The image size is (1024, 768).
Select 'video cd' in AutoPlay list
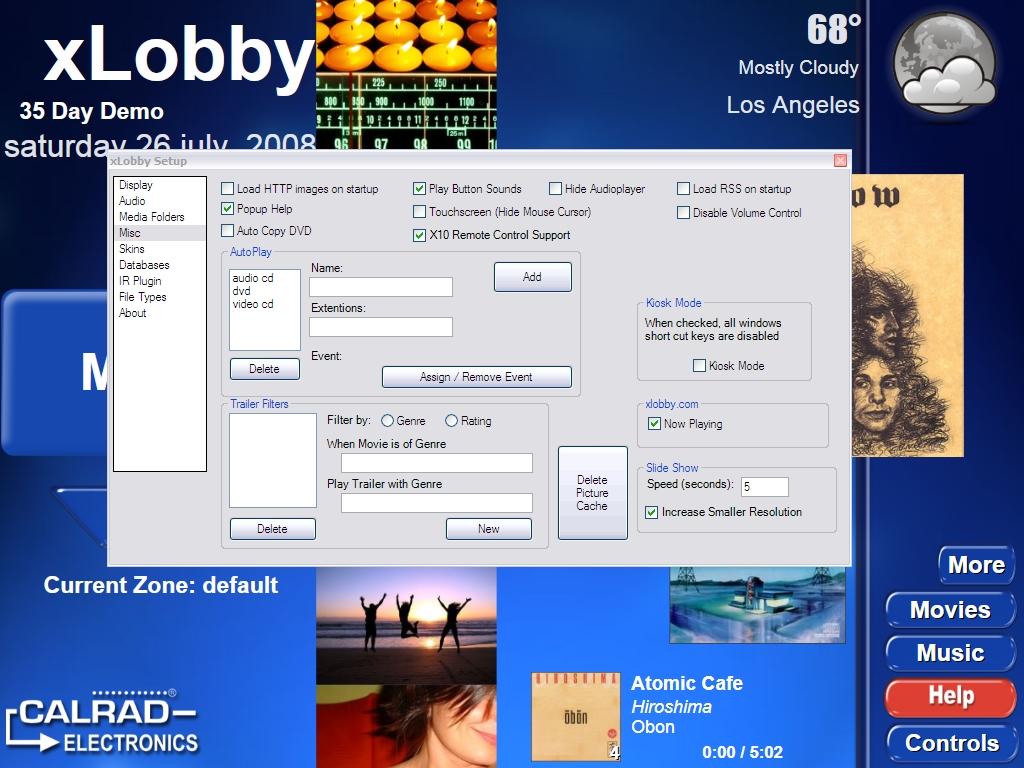[253, 304]
